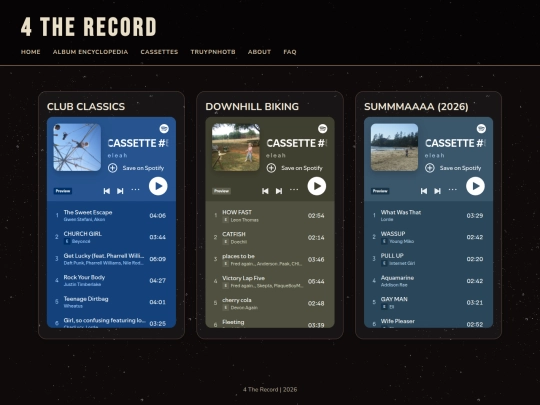
Task: Save Downhill Biking playlist on Spotify
Action: 294,168
